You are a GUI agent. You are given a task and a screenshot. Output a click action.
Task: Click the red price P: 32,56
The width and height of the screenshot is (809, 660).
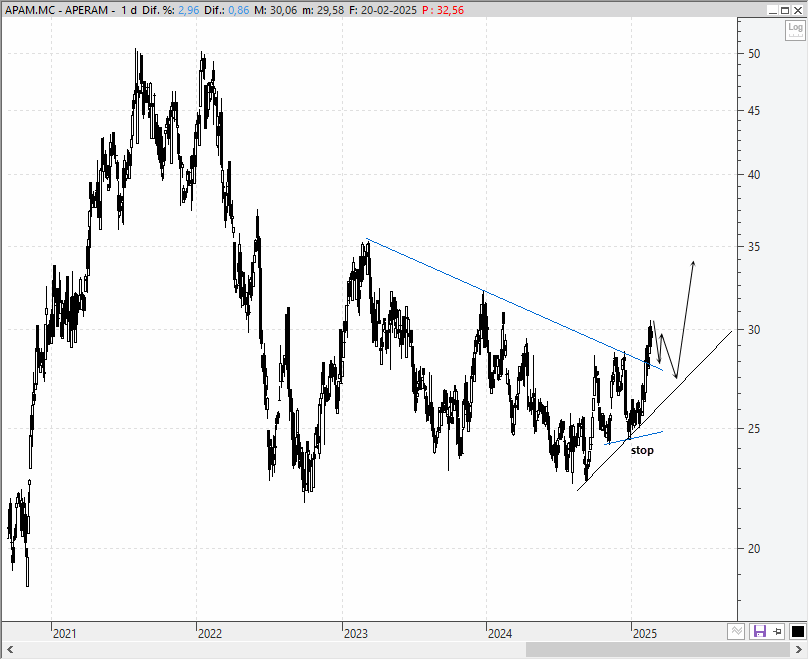443,10
